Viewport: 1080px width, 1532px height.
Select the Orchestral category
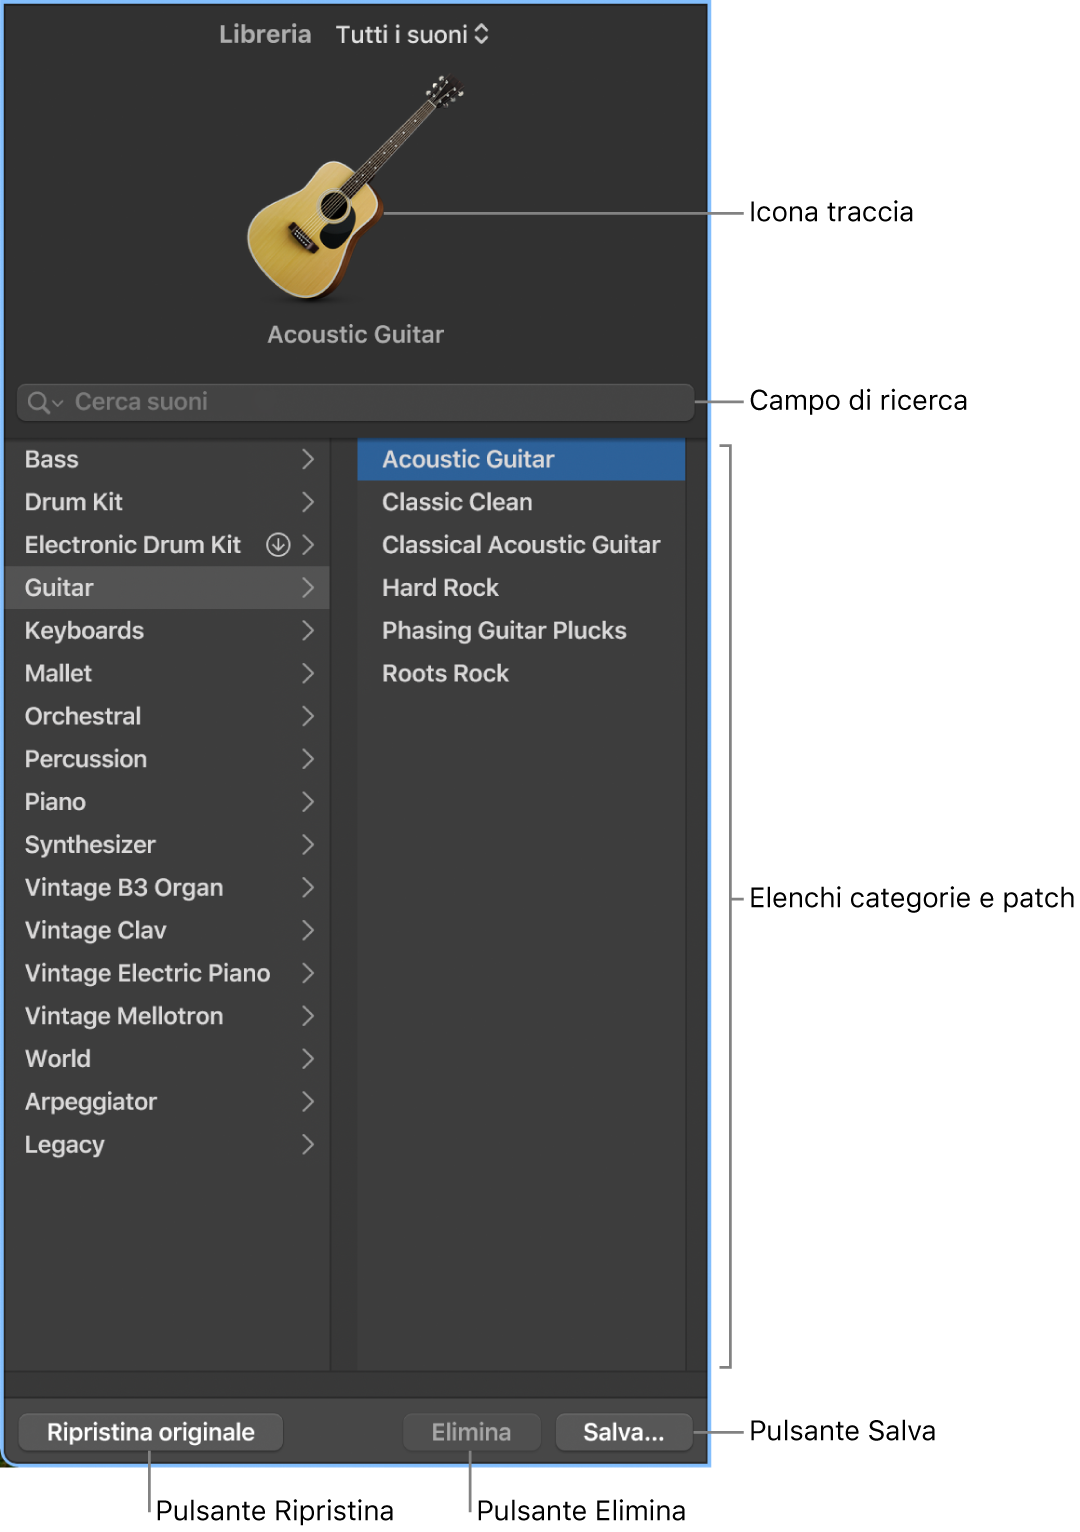pos(83,716)
